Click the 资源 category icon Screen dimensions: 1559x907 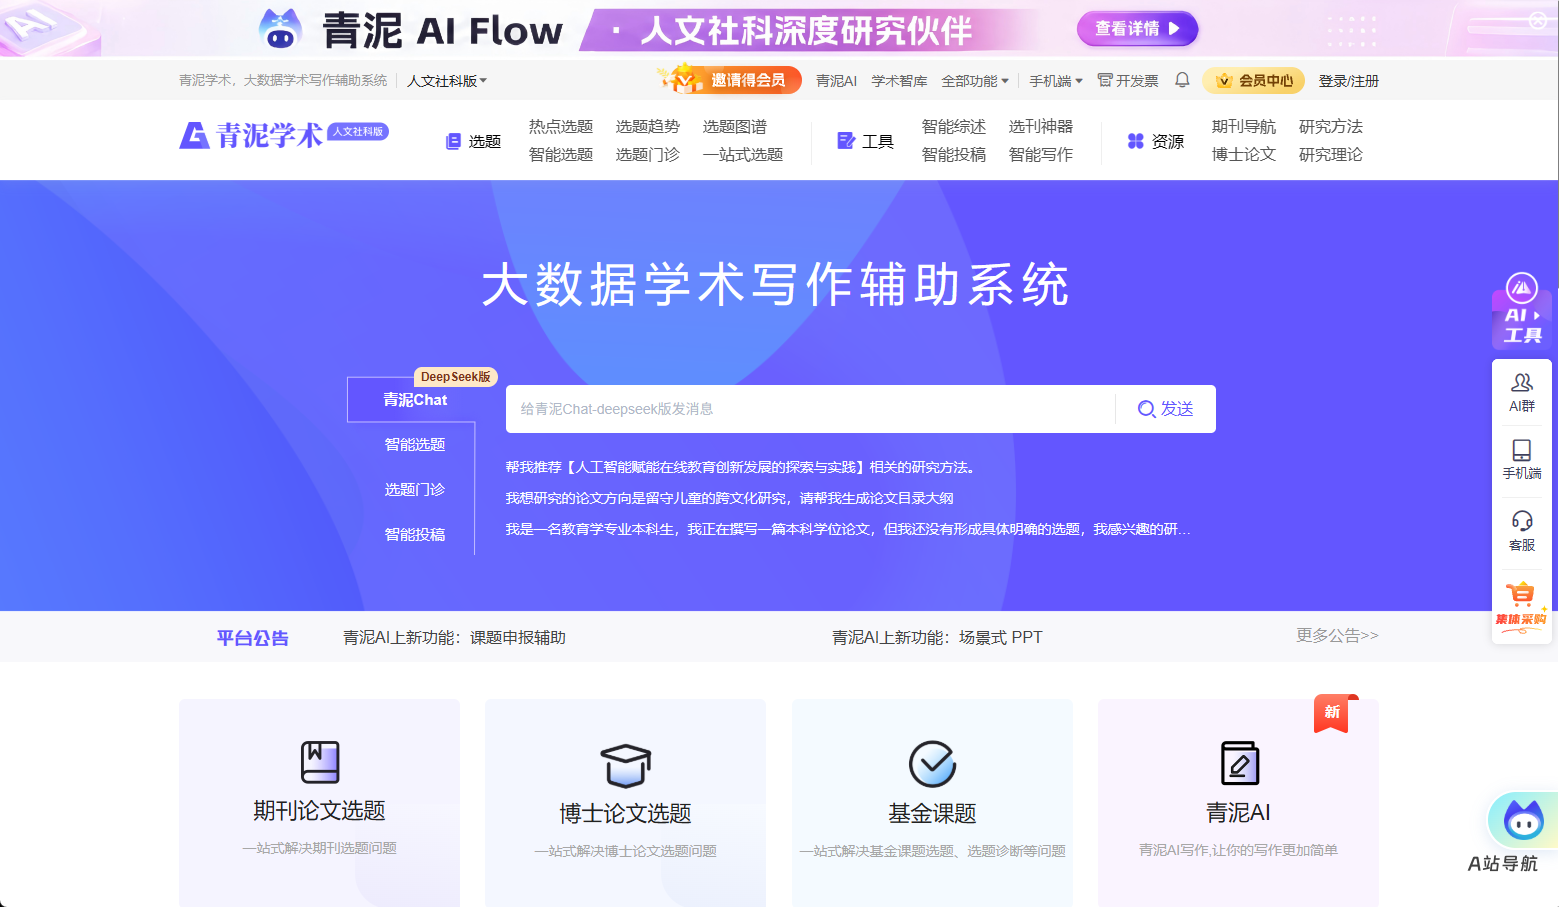tap(1136, 141)
